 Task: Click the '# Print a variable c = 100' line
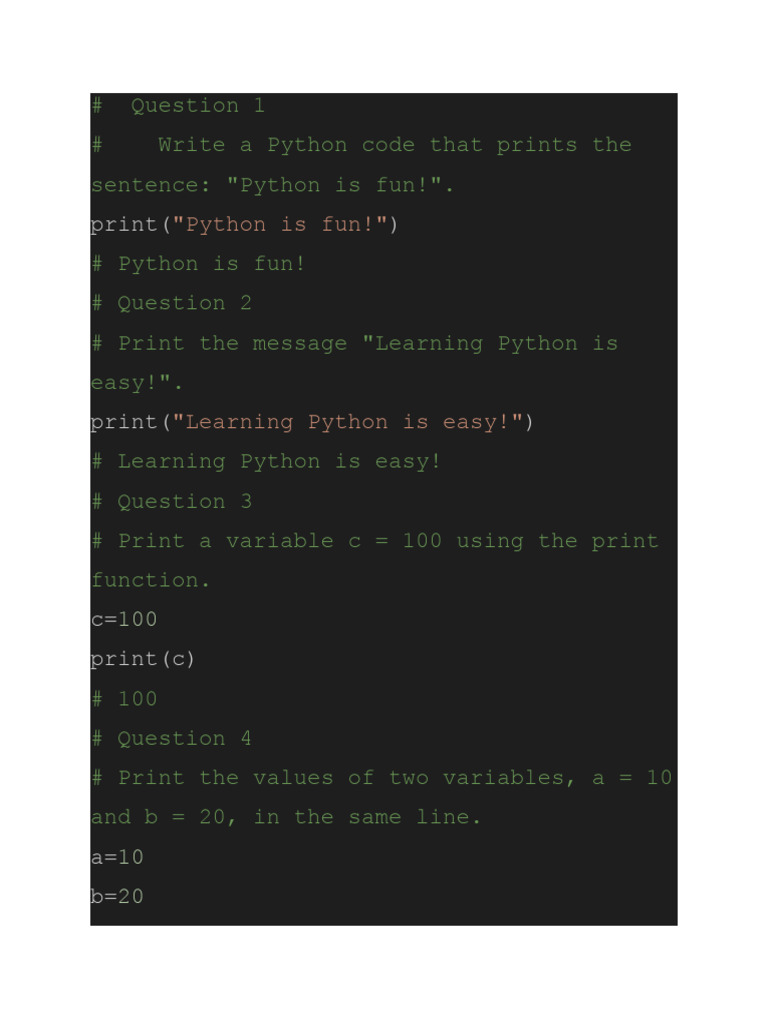pos(374,541)
